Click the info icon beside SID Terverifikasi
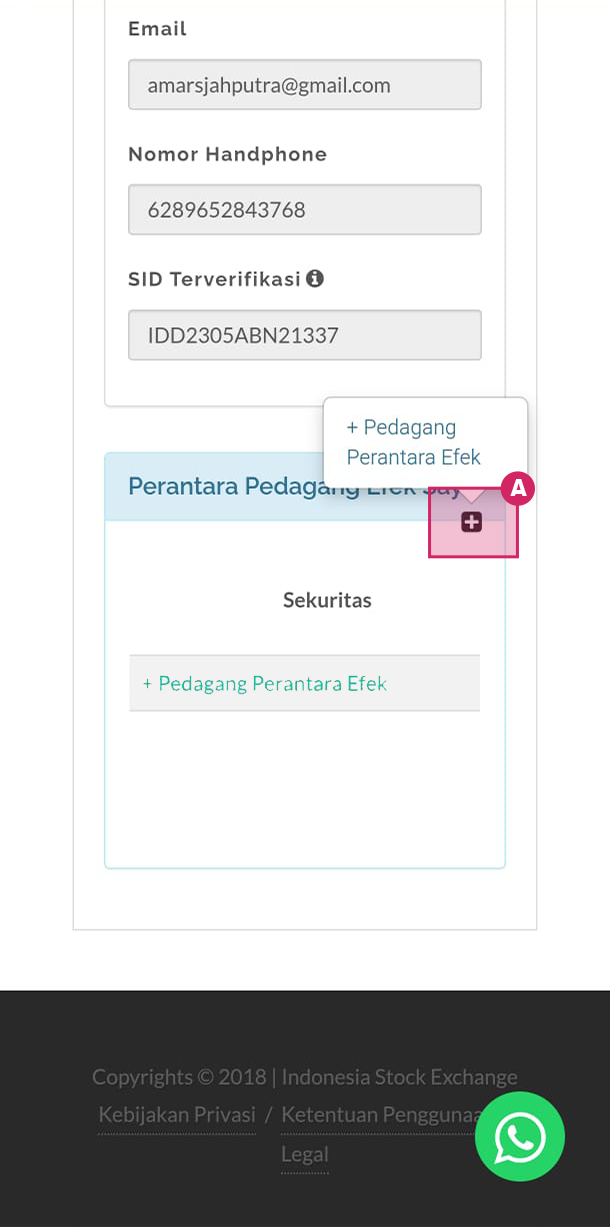 [315, 279]
